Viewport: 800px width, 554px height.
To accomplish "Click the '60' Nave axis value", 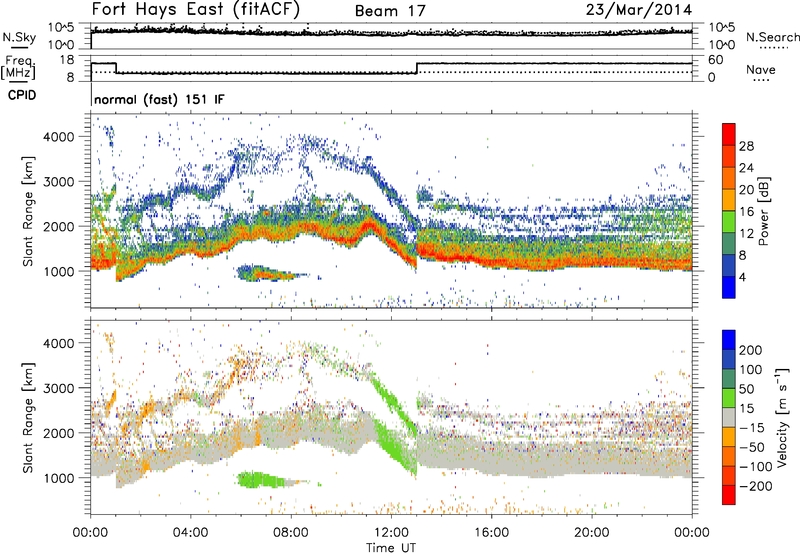I will (x=715, y=60).
